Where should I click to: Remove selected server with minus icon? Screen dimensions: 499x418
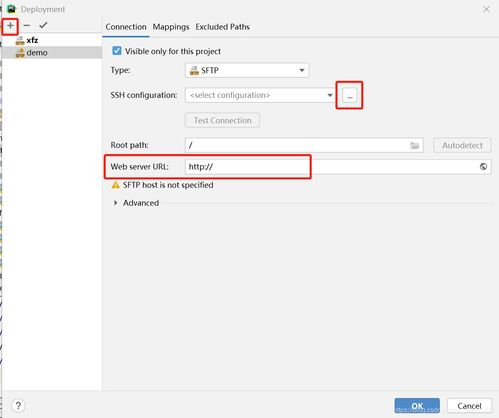pyautogui.click(x=27, y=25)
